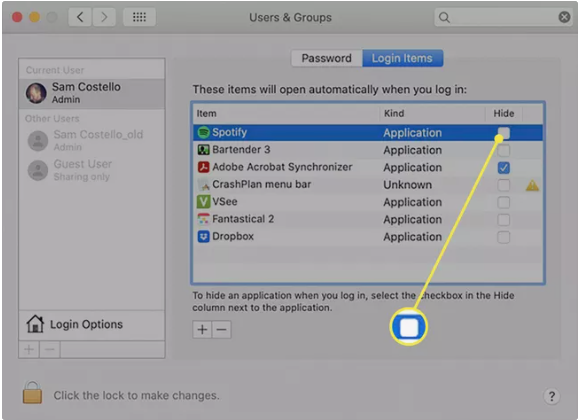The height and width of the screenshot is (420, 584).
Task: Toggle the Hide checkbox for Dropbox
Action: pos(504,237)
